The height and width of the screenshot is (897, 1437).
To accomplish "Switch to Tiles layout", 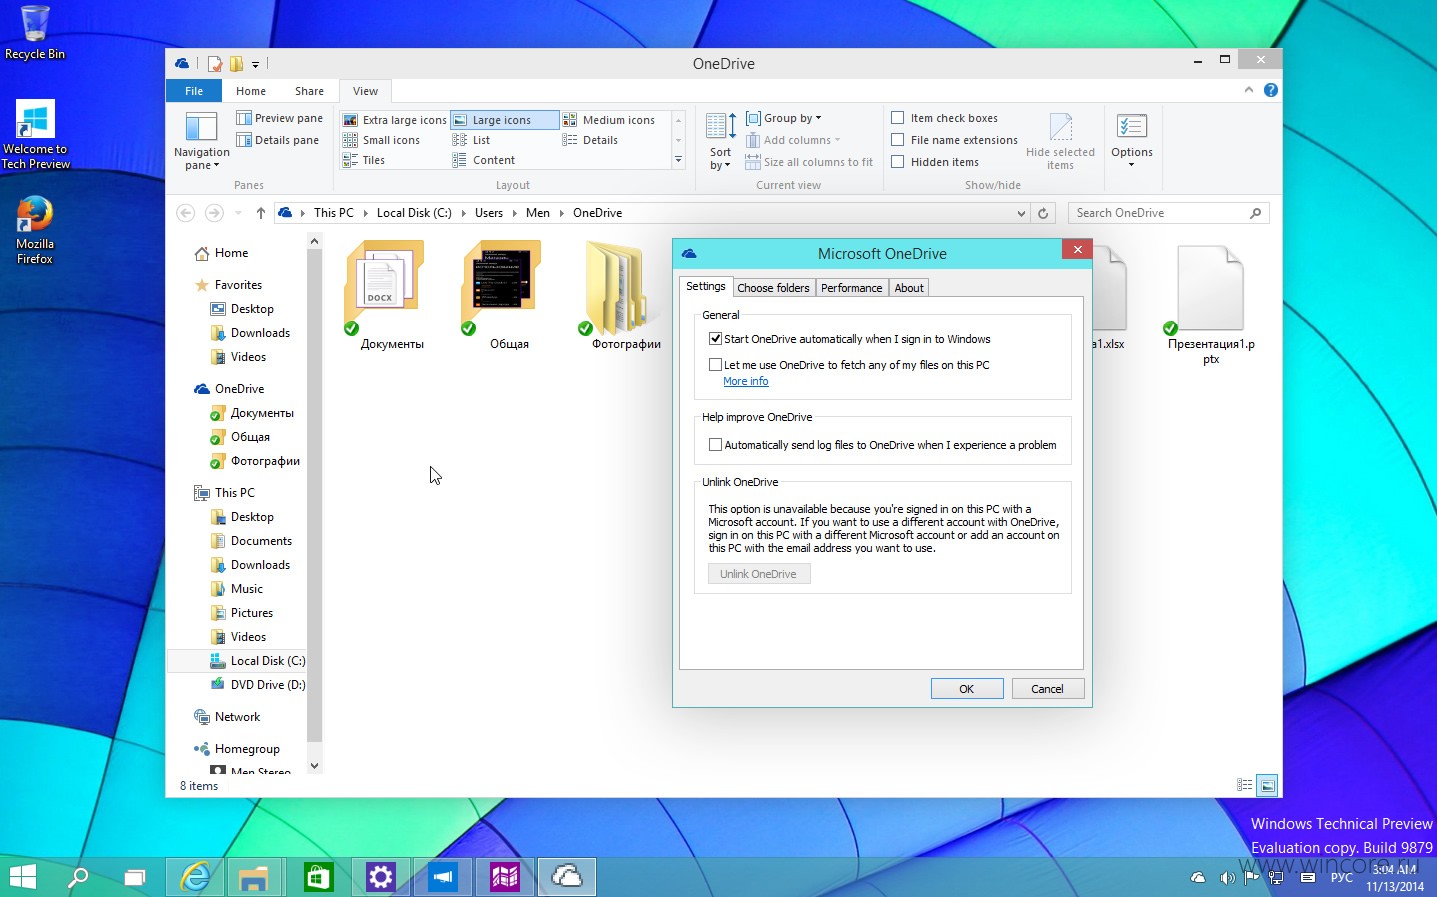I will click(364, 160).
